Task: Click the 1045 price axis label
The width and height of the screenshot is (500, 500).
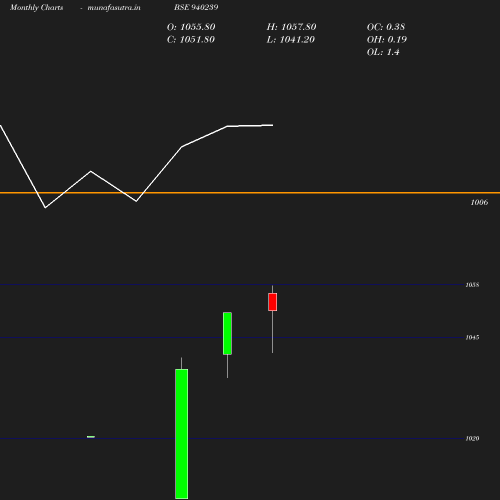Action: pyautogui.click(x=472, y=338)
